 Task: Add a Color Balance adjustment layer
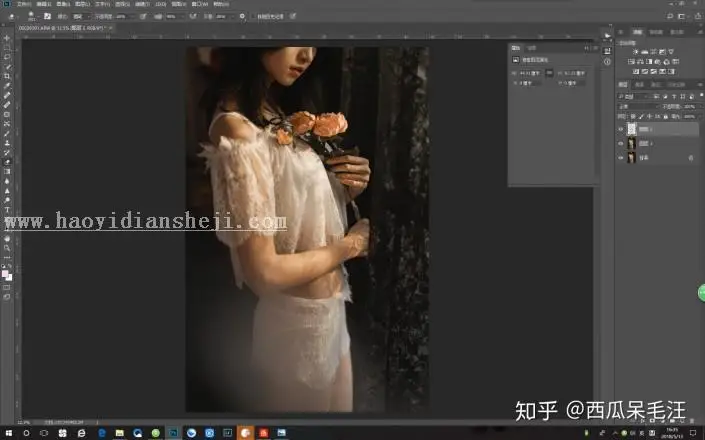click(640, 62)
